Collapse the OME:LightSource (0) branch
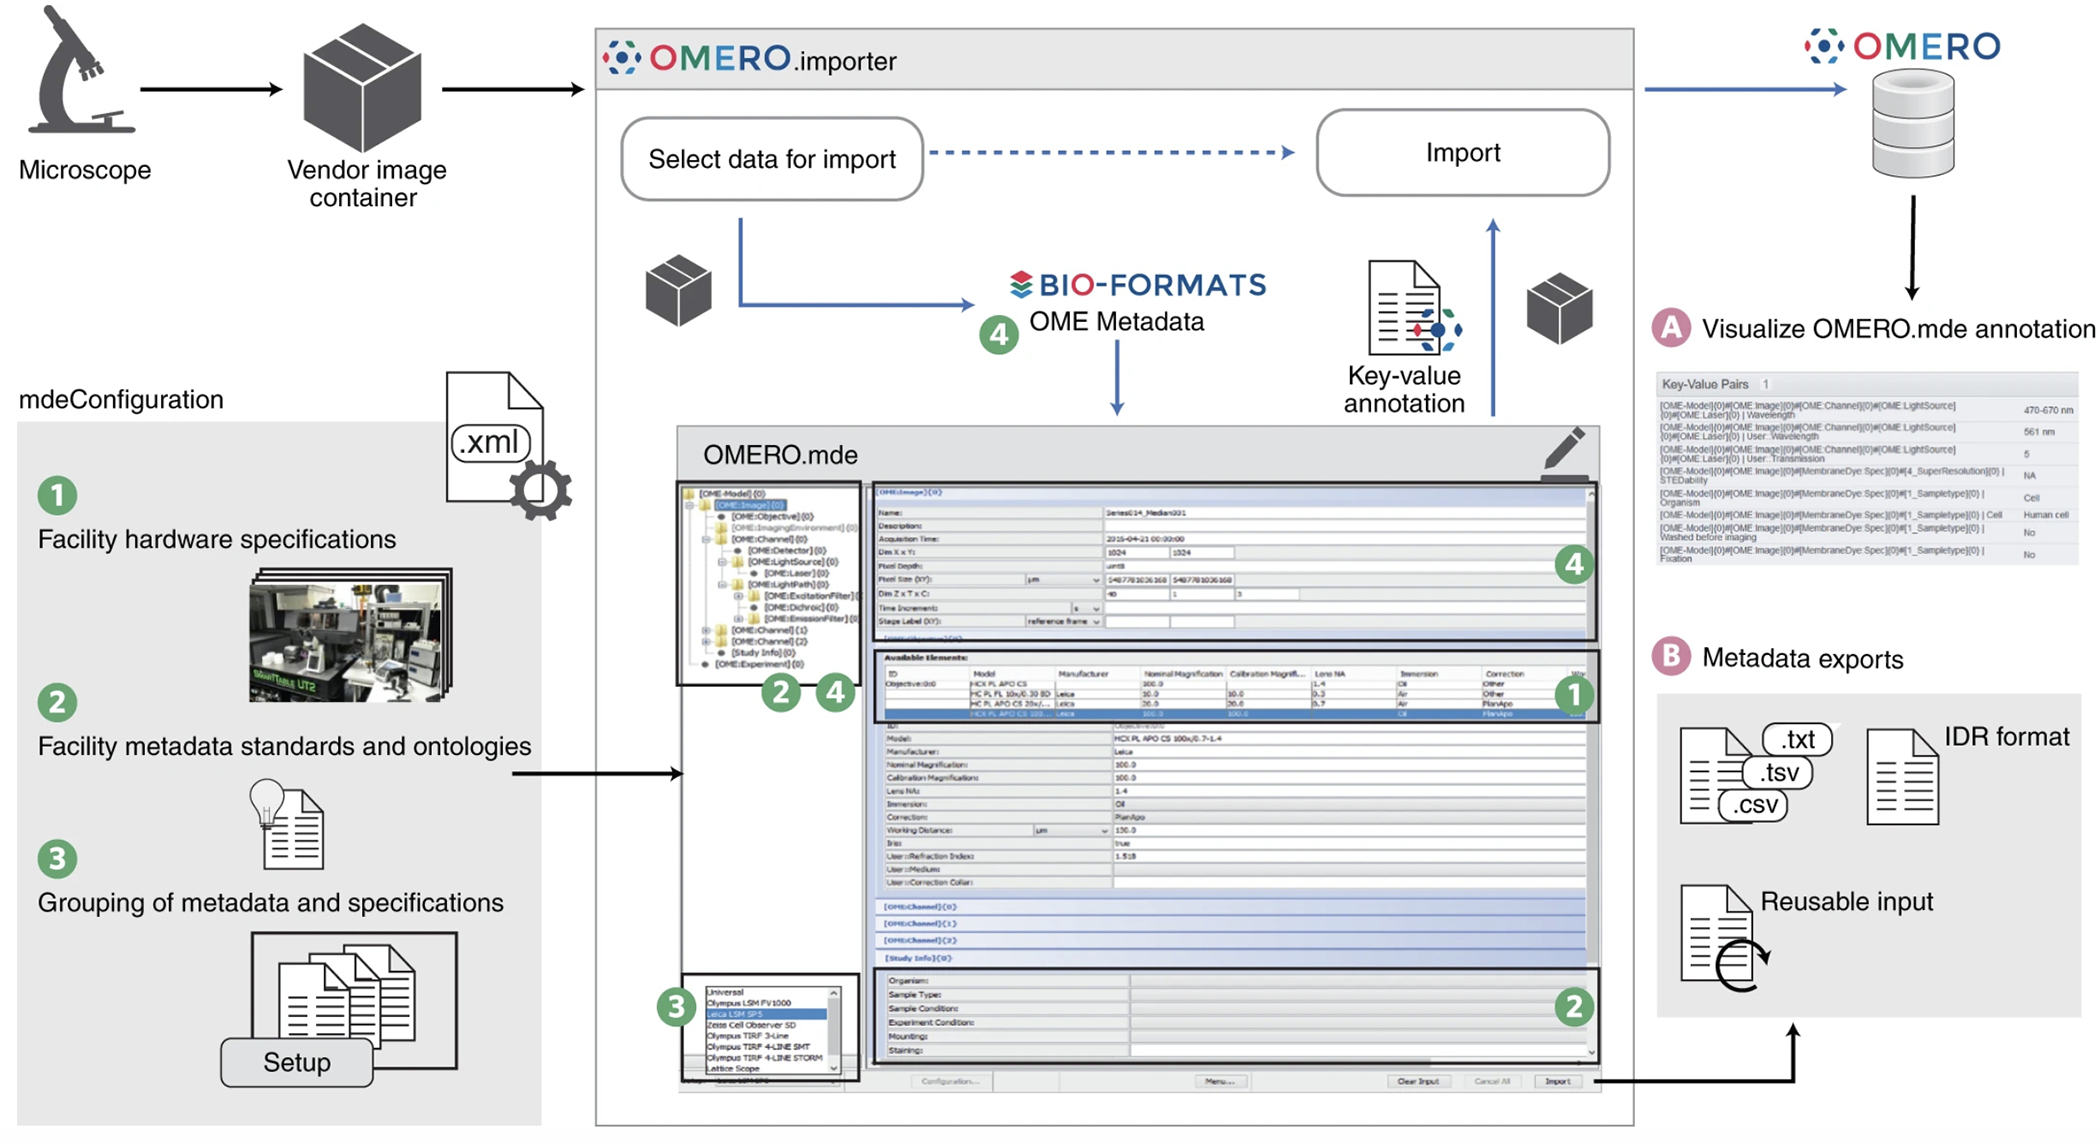This screenshot has width=2100, height=1142. [x=722, y=562]
